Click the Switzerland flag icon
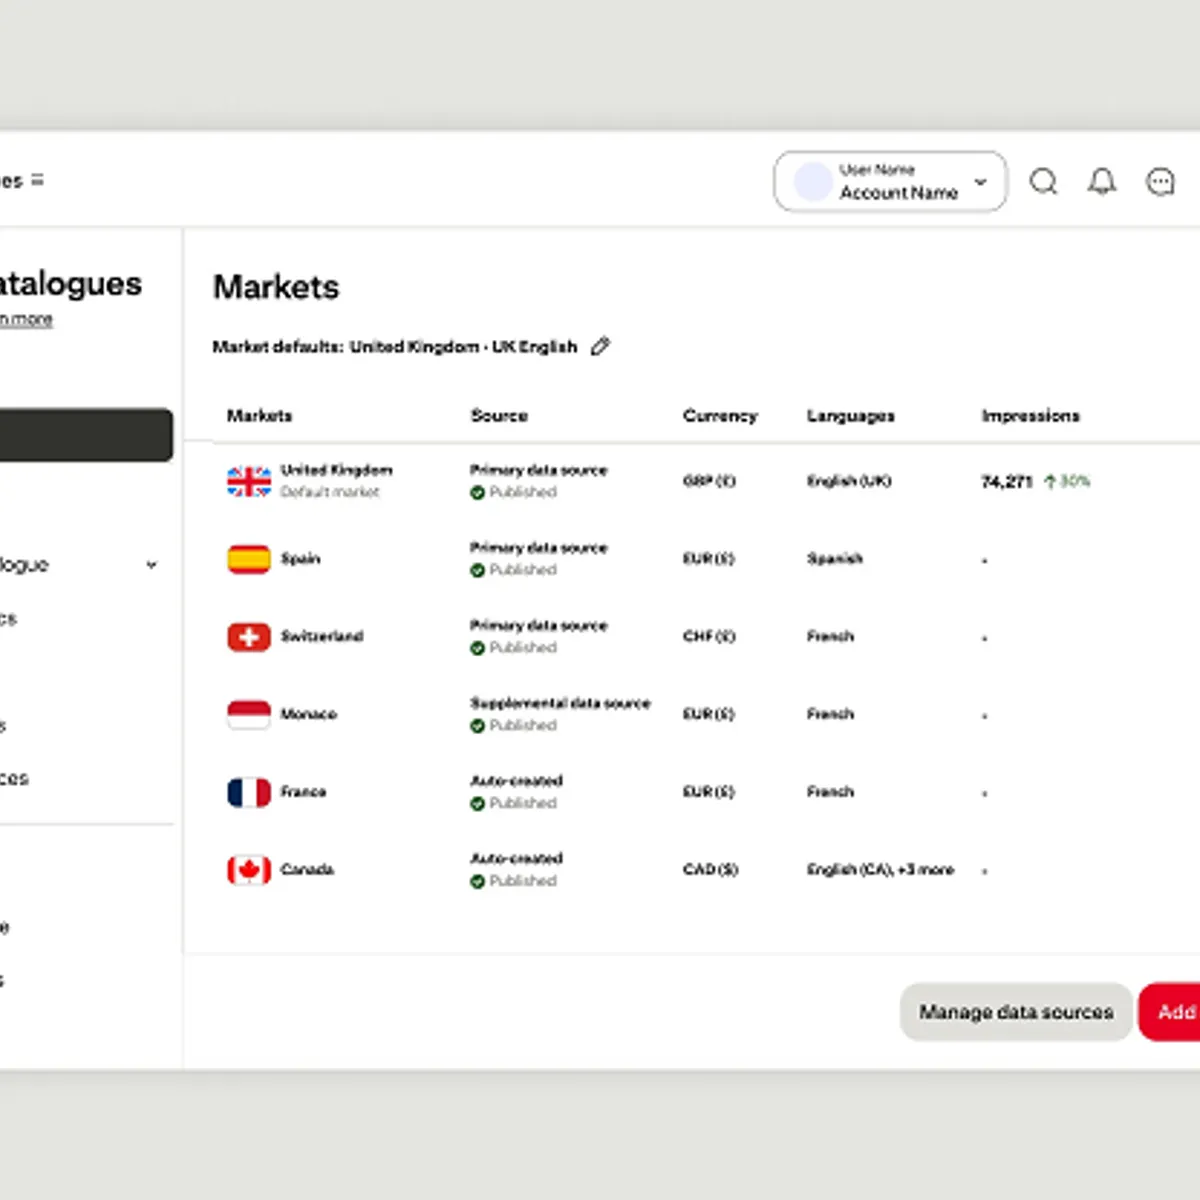This screenshot has height=1200, width=1200. pos(249,637)
